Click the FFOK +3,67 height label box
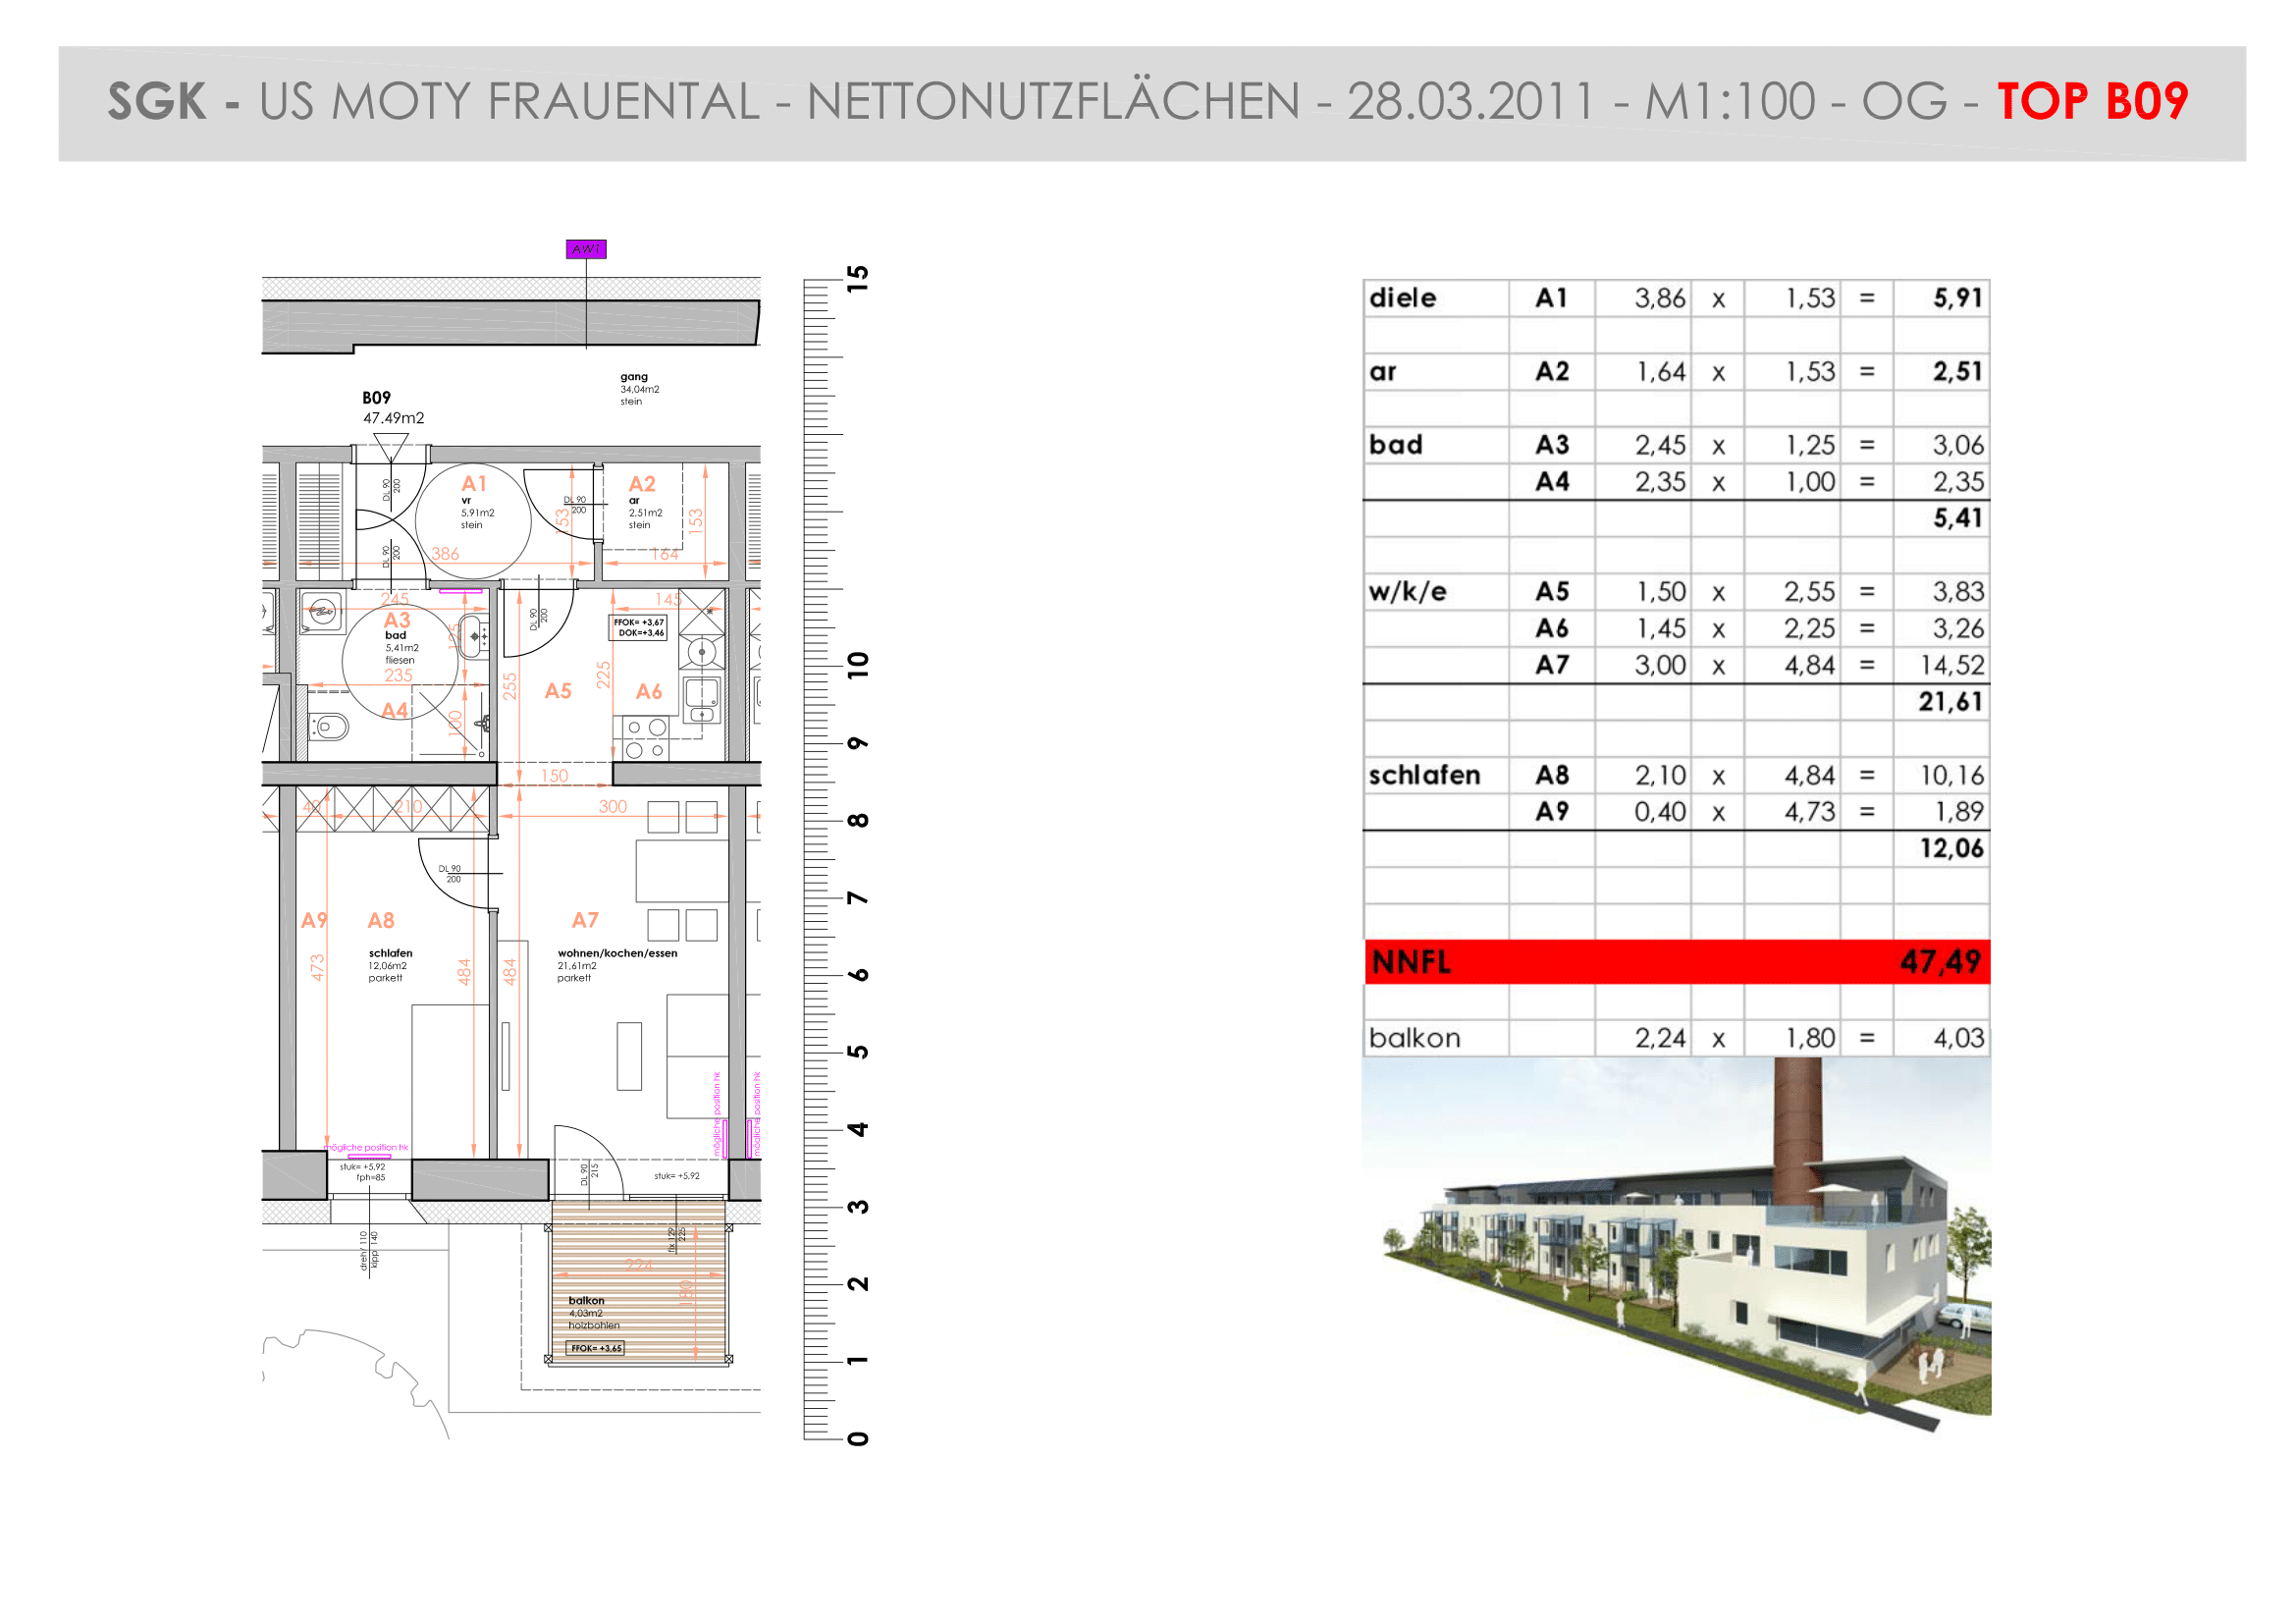The image size is (2296, 1623). pyautogui.click(x=639, y=627)
